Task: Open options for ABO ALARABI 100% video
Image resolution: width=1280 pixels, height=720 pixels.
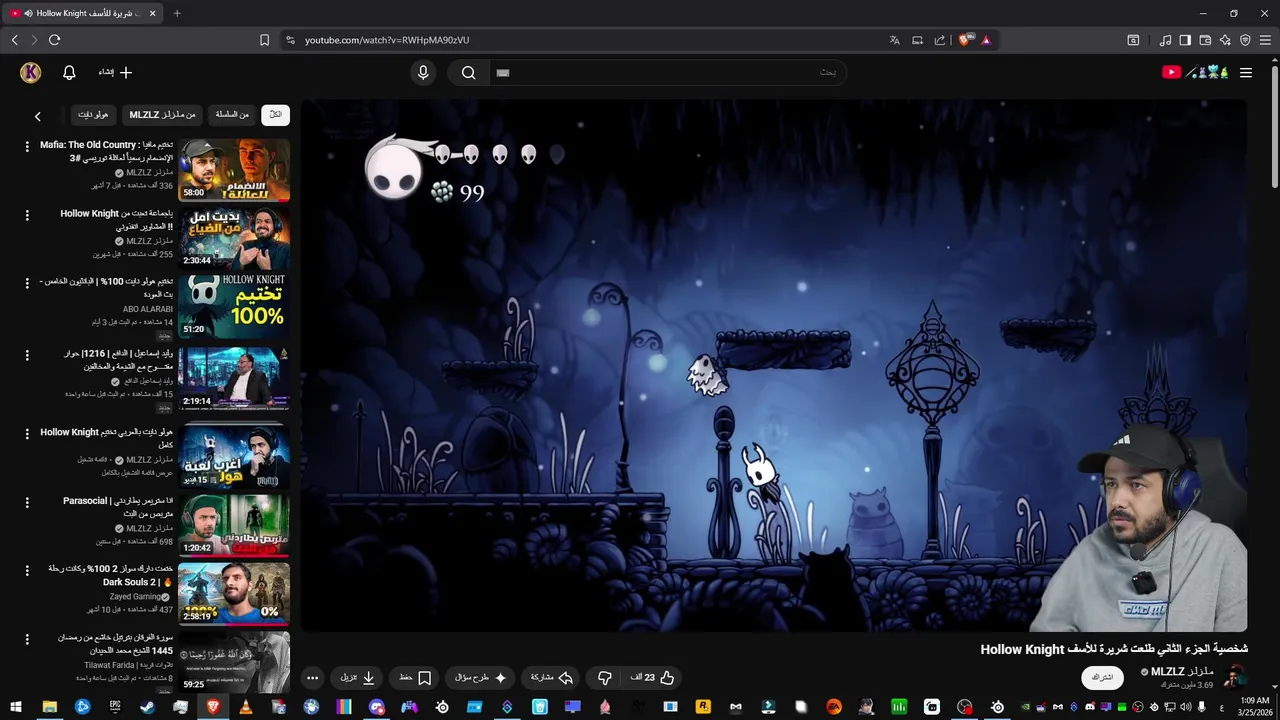Action: 27,283
